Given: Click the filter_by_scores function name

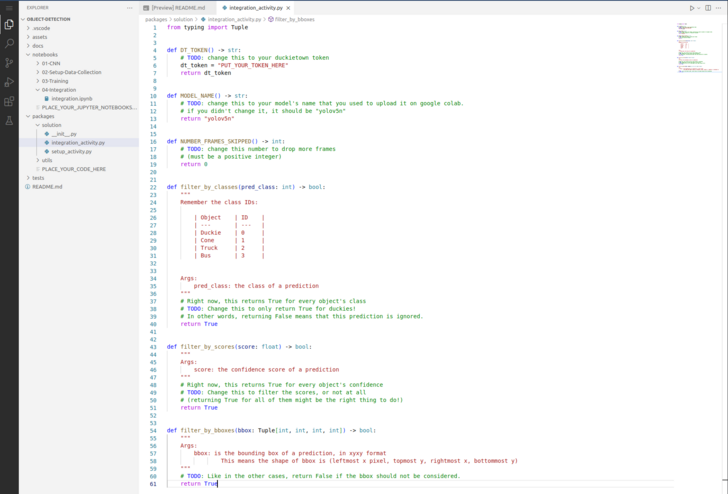Looking at the screenshot, I should click(x=207, y=347).
